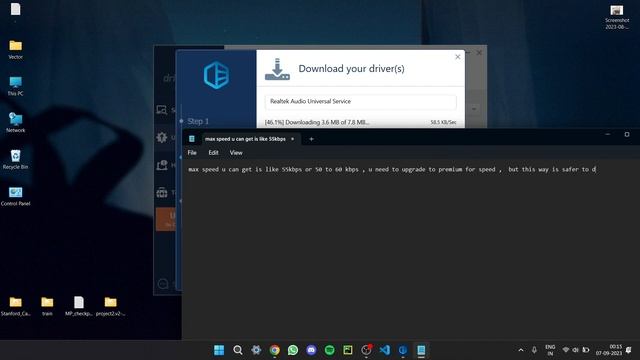Open the gear update icon in Driver Easy sidebar
Screen dimensions: 640x360
pos(162,138)
